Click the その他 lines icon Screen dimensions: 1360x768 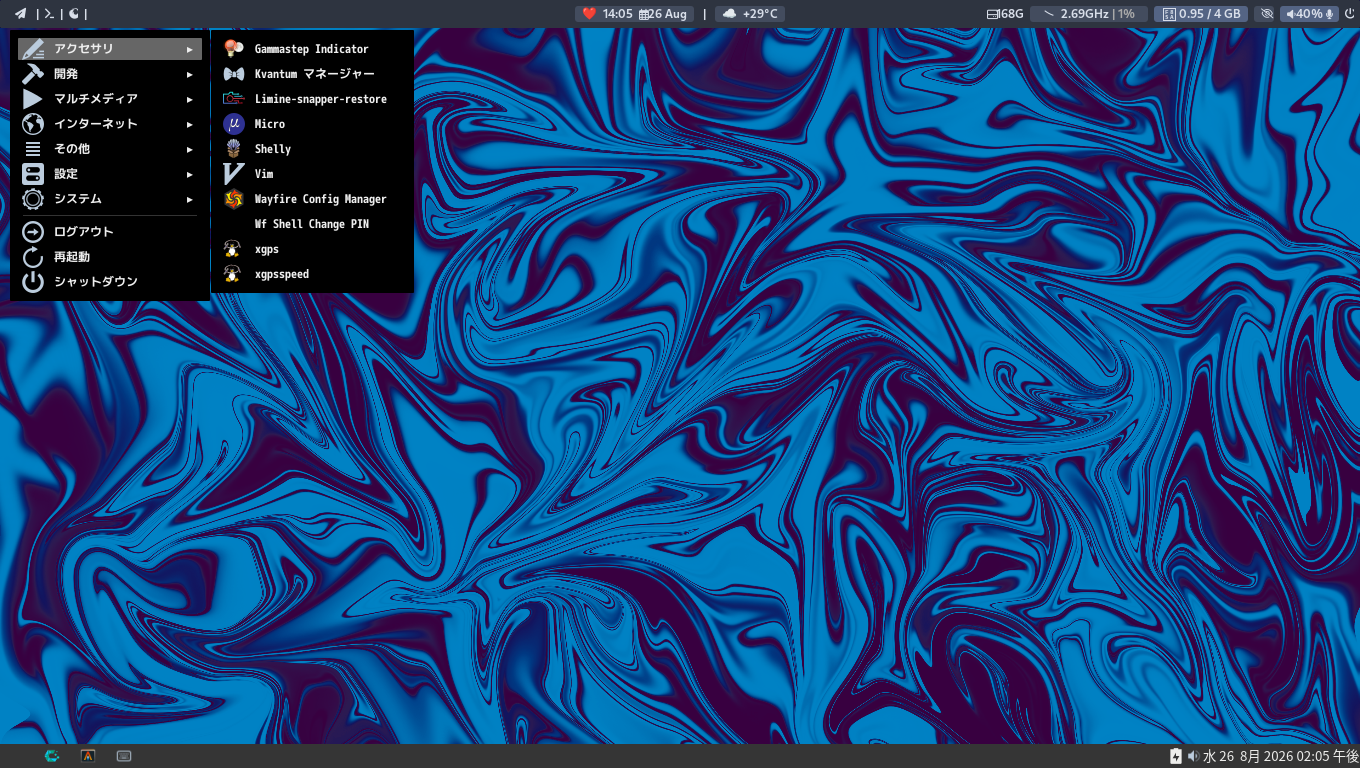point(33,149)
